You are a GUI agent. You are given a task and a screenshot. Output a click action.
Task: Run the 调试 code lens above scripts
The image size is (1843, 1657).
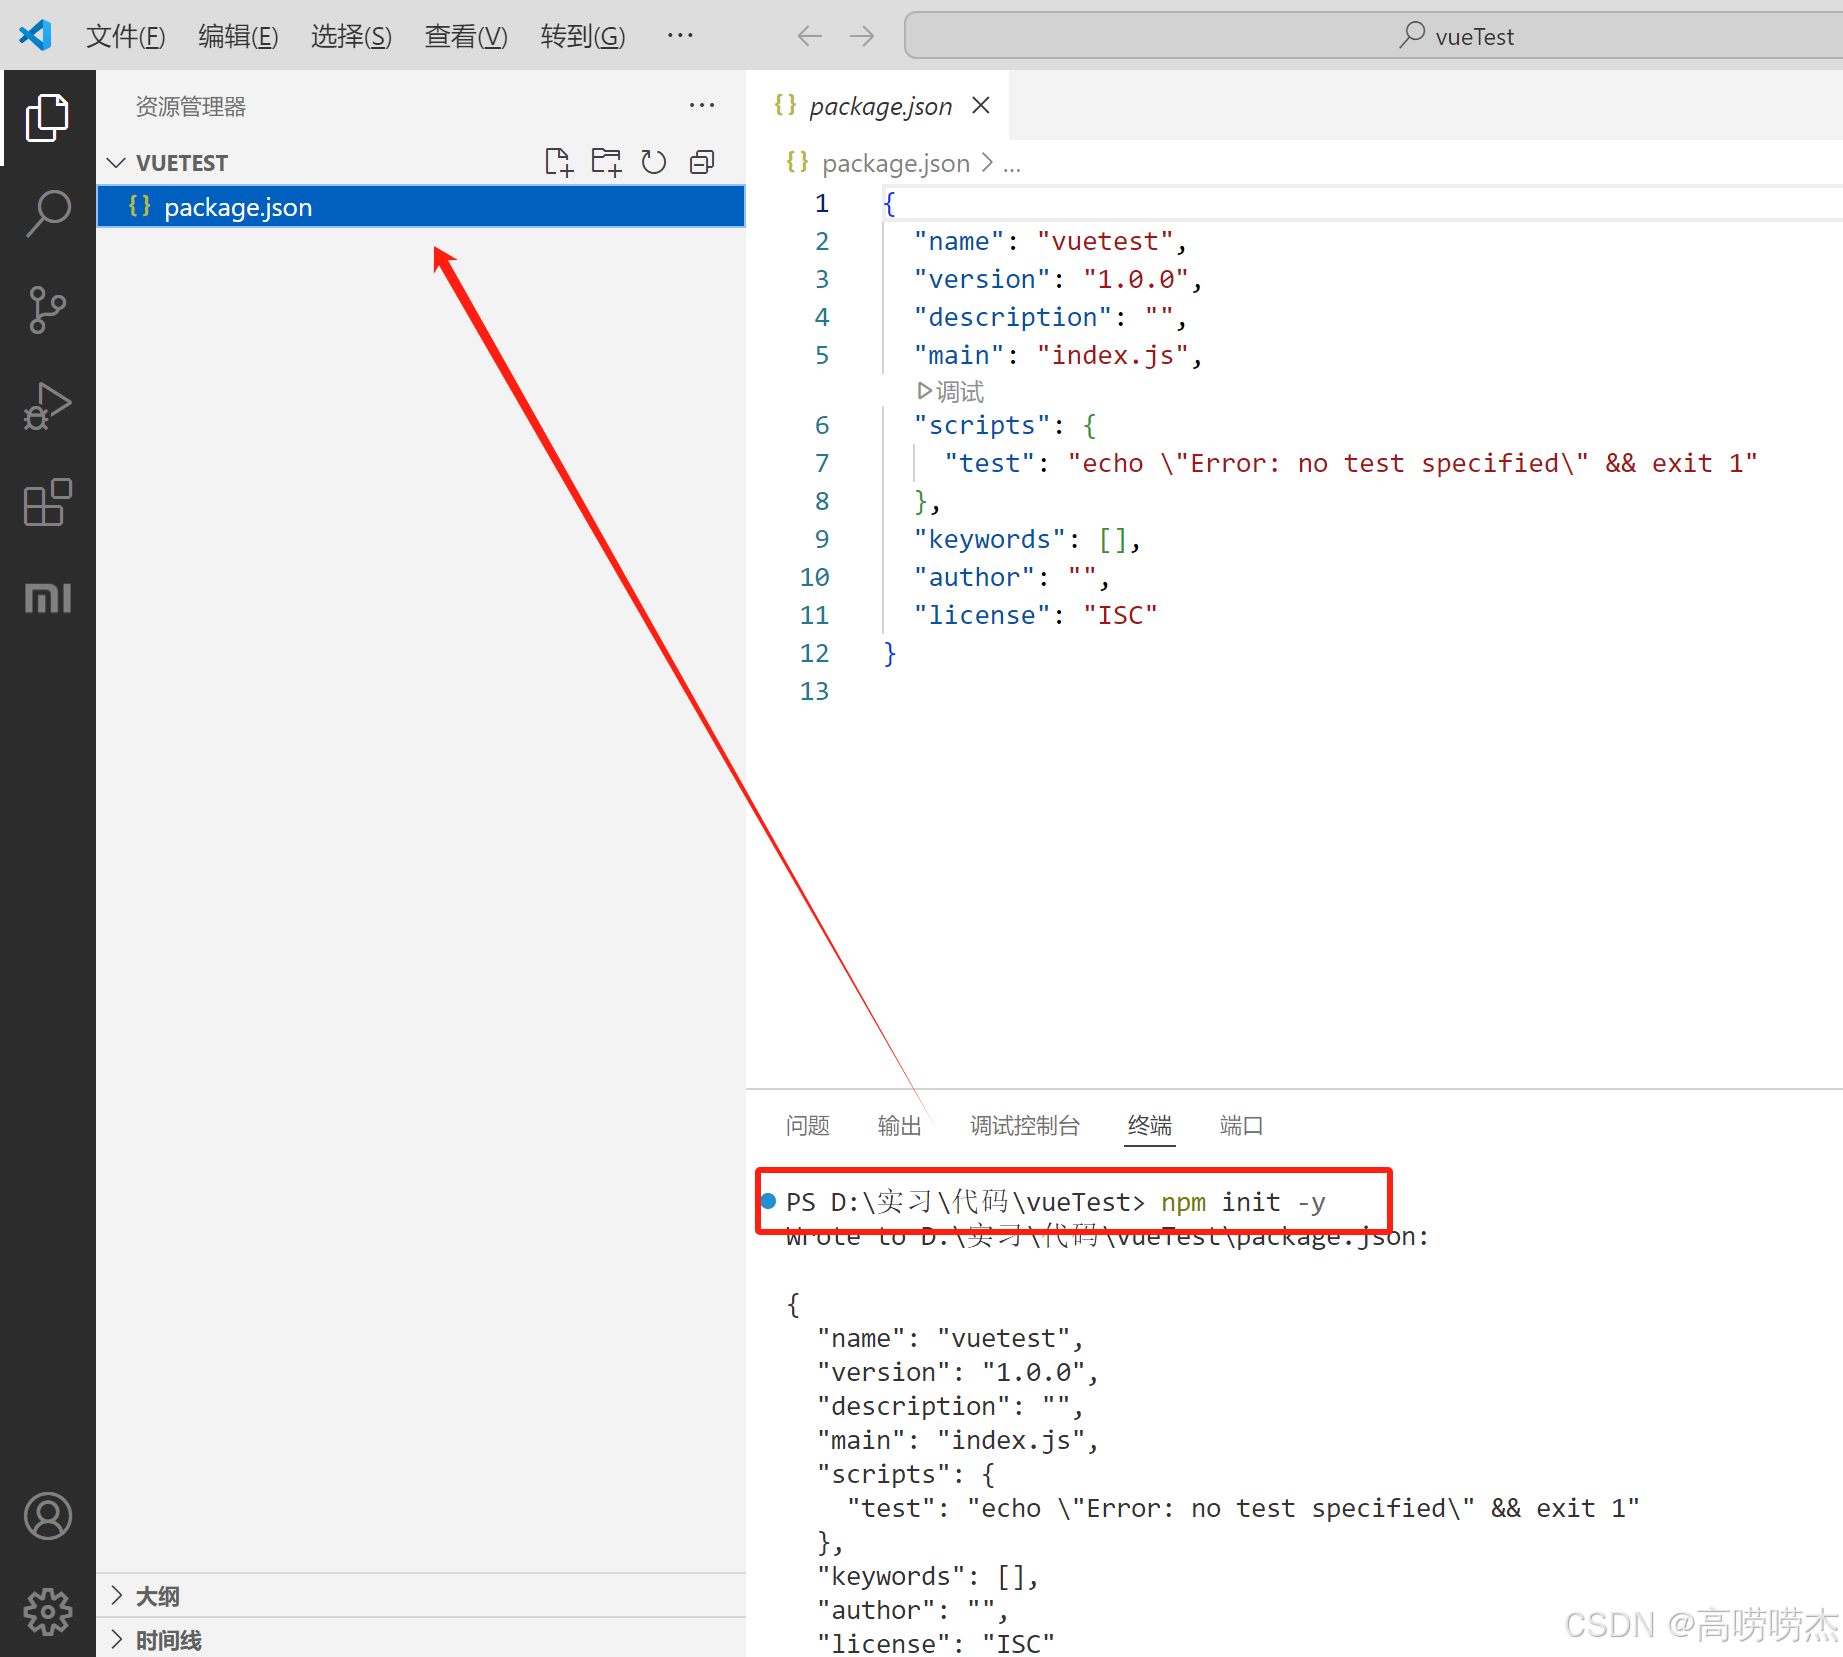(x=949, y=391)
